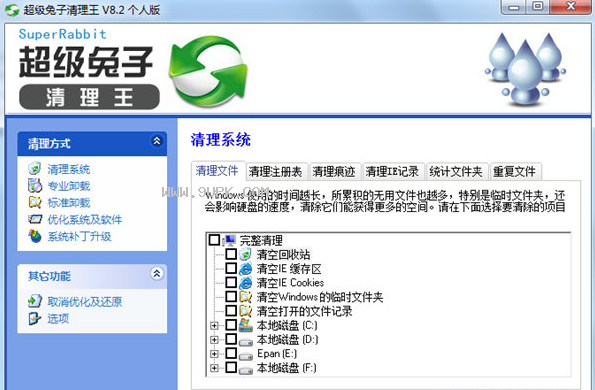Select the 本地磁盘 (D:) checkbox
The height and width of the screenshot is (390, 595).
(x=231, y=339)
